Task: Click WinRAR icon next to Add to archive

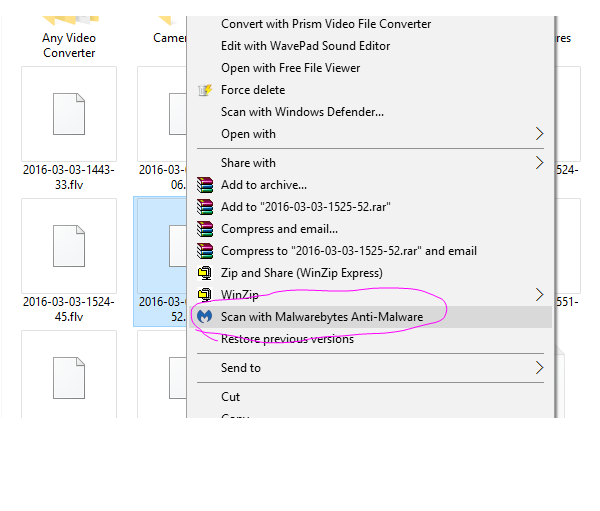Action: (205, 185)
